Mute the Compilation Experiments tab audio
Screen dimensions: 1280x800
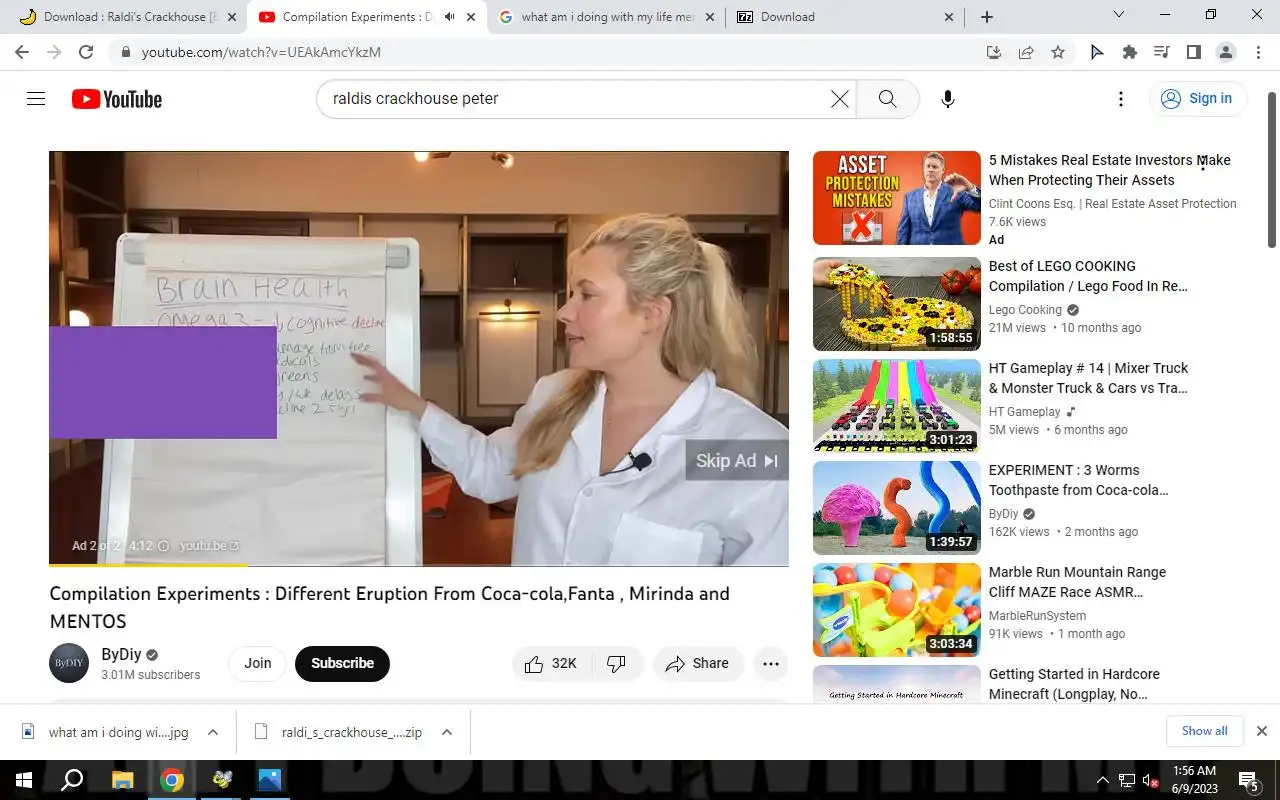click(449, 17)
